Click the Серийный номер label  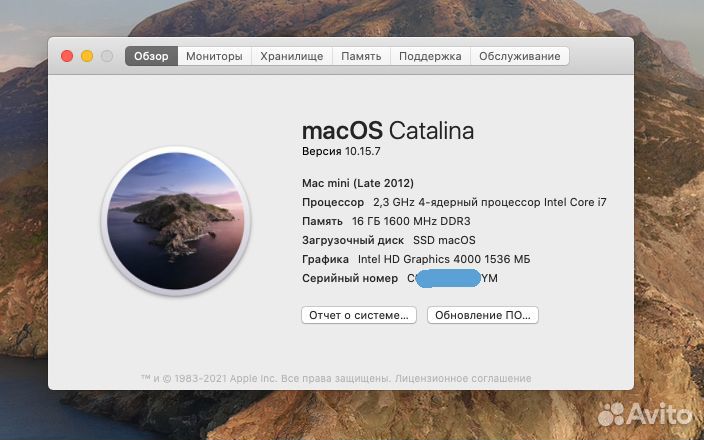pos(350,278)
